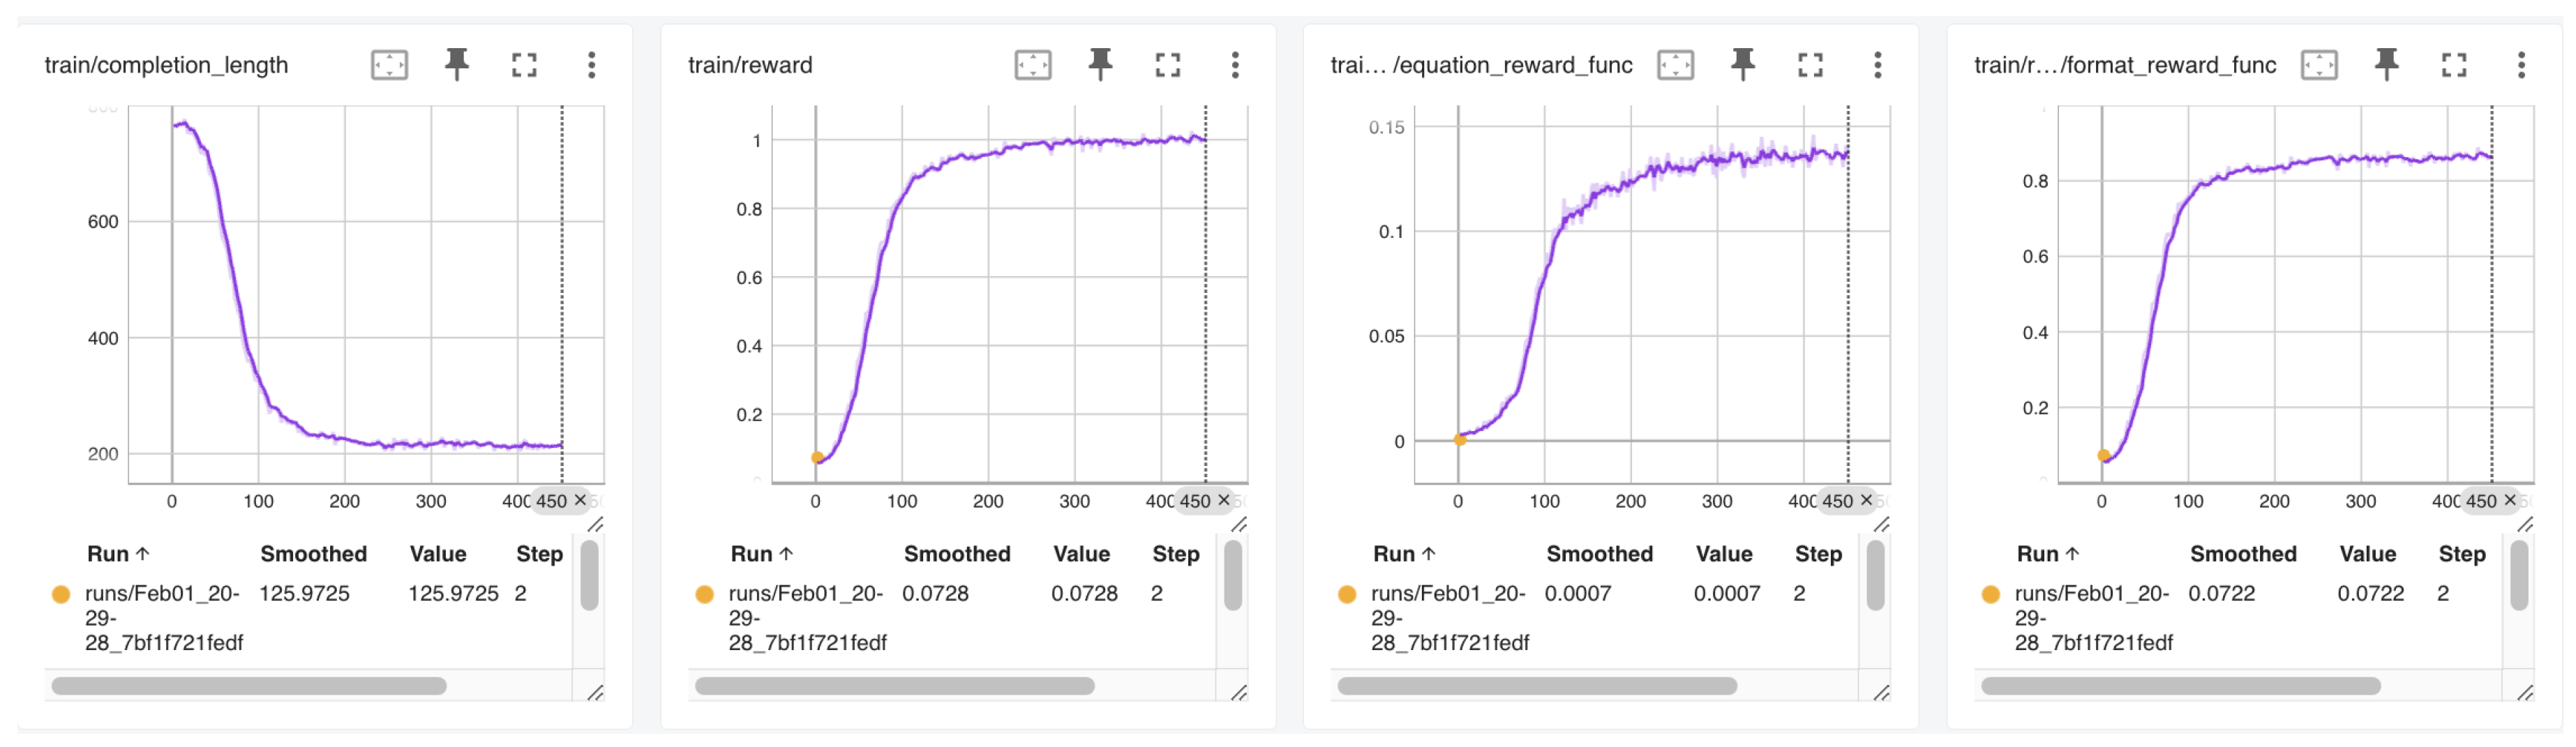Fit format_reward_func chart to data
2576x747 pixels.
click(x=2320, y=64)
